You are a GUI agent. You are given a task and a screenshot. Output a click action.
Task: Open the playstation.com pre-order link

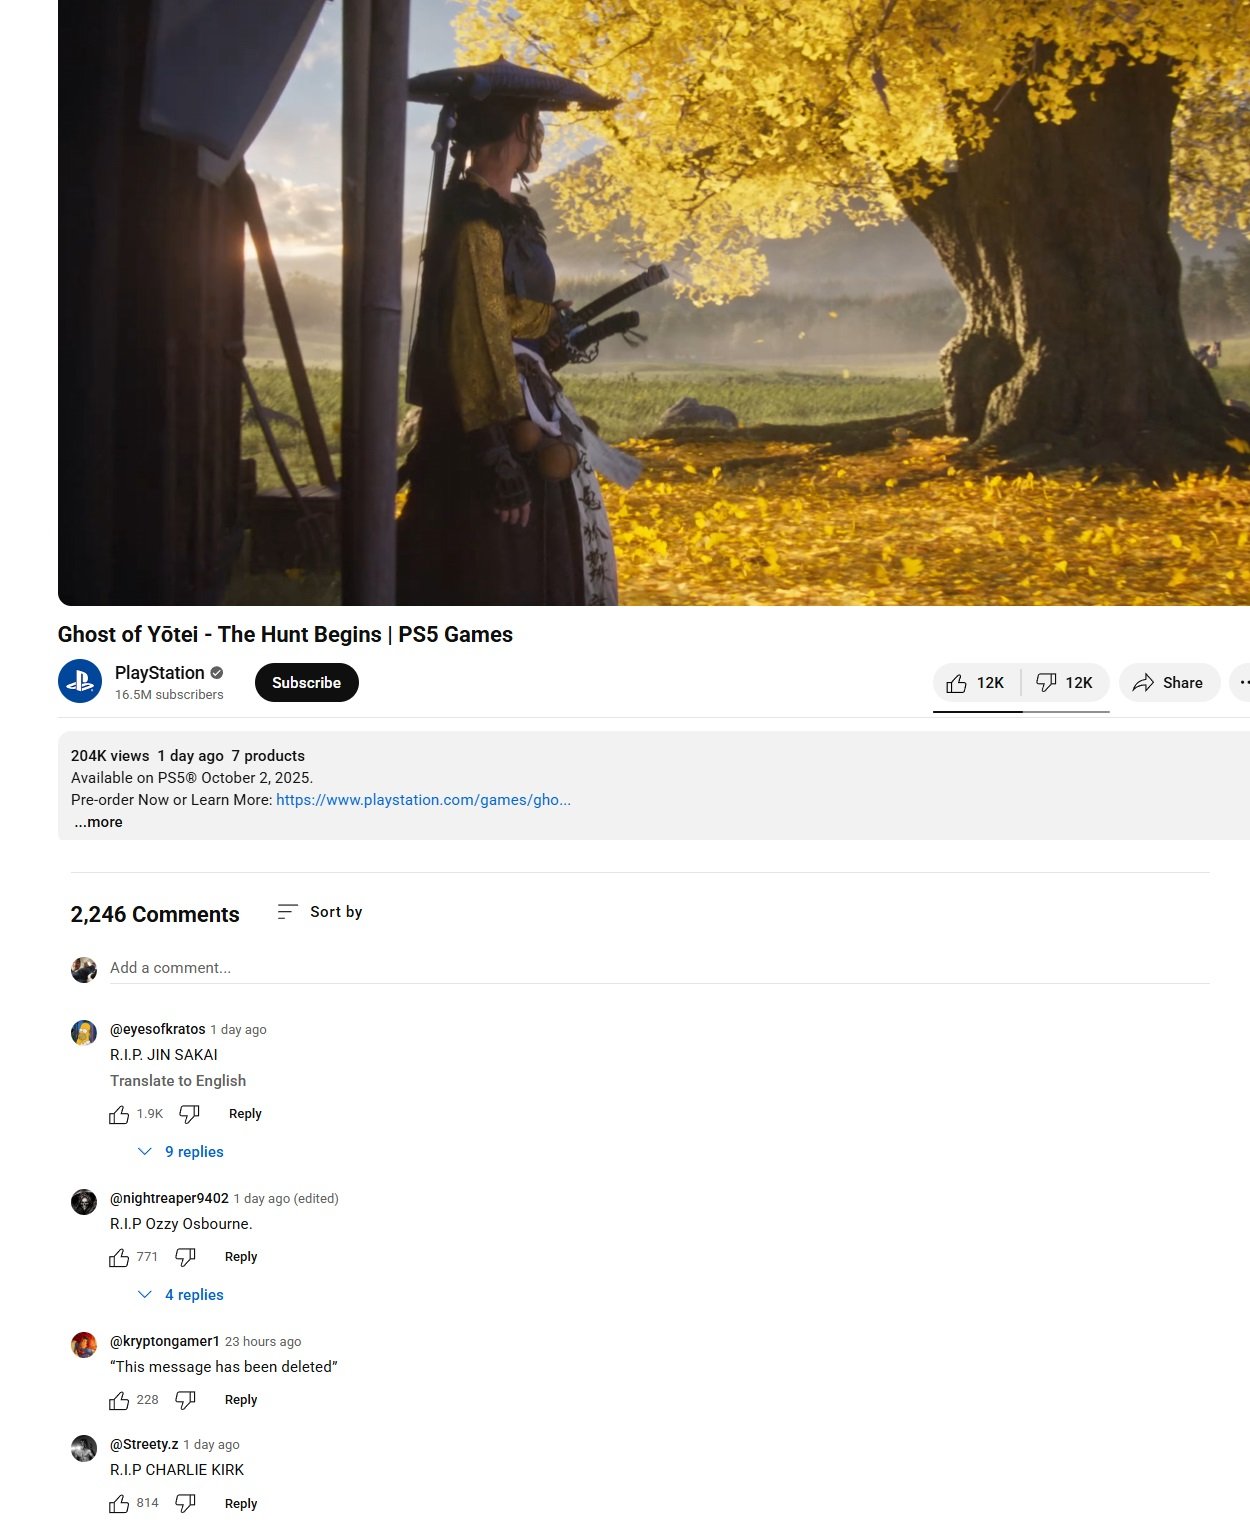pyautogui.click(x=422, y=800)
